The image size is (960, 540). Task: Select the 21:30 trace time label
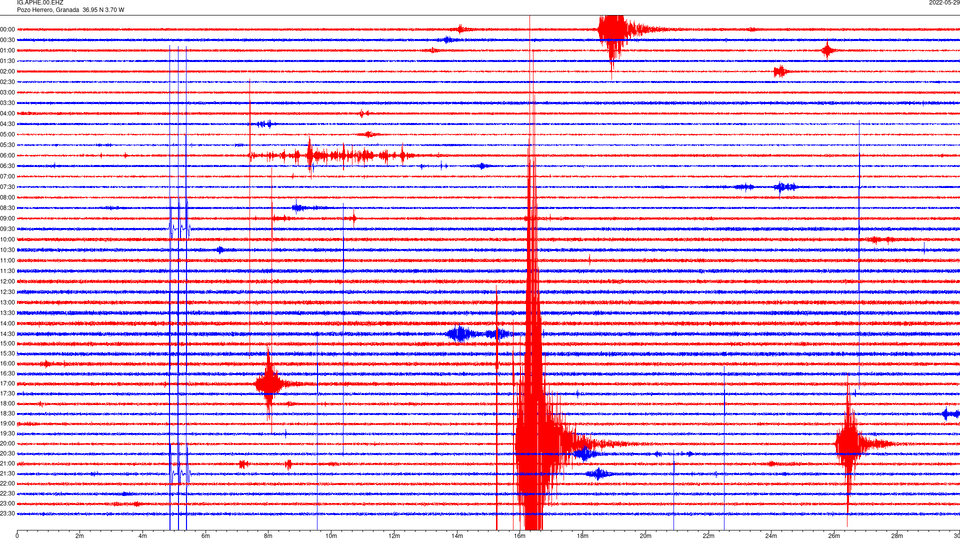click(8, 474)
